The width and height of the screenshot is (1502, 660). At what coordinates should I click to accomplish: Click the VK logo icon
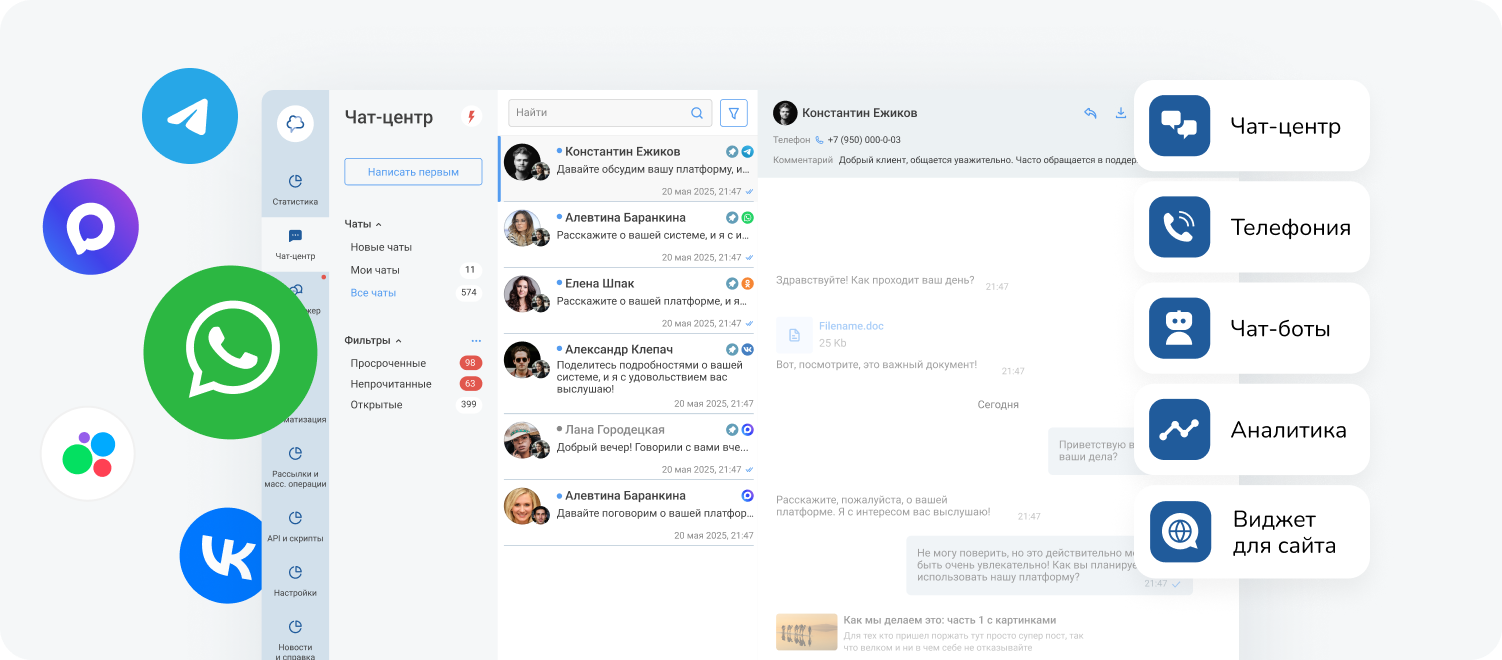pos(227,555)
